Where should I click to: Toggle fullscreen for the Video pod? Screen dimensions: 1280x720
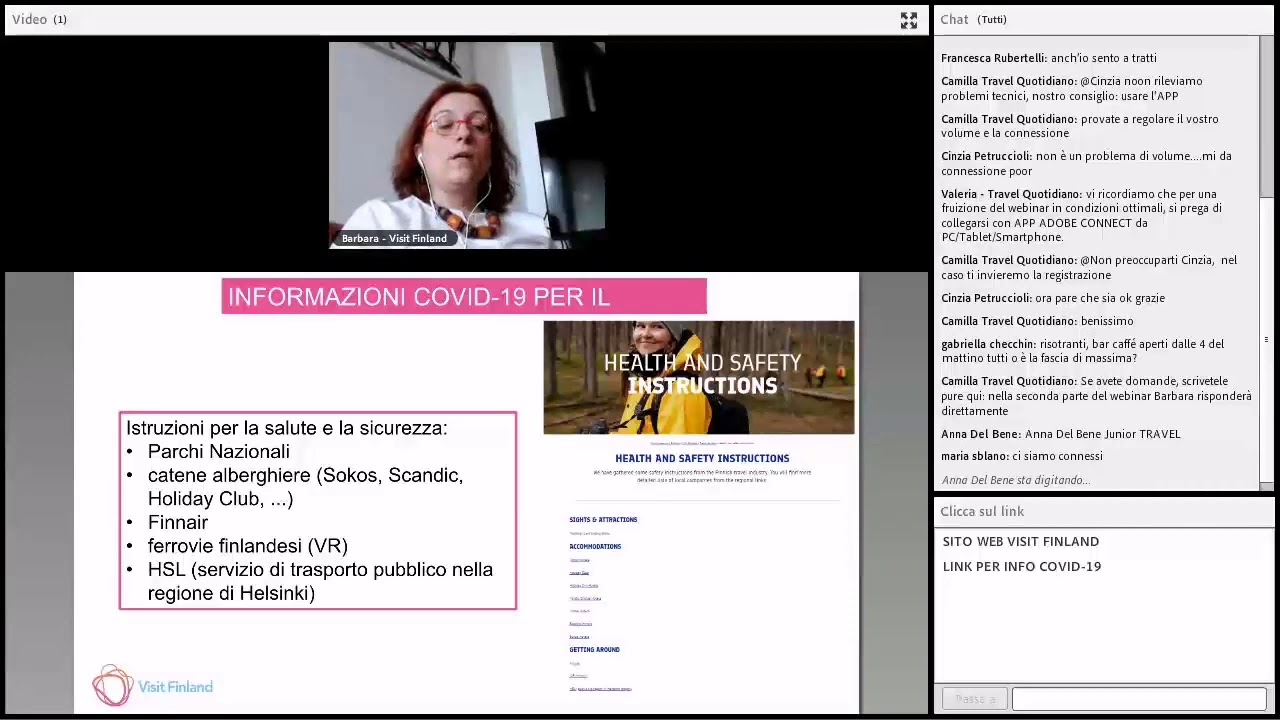(x=908, y=20)
